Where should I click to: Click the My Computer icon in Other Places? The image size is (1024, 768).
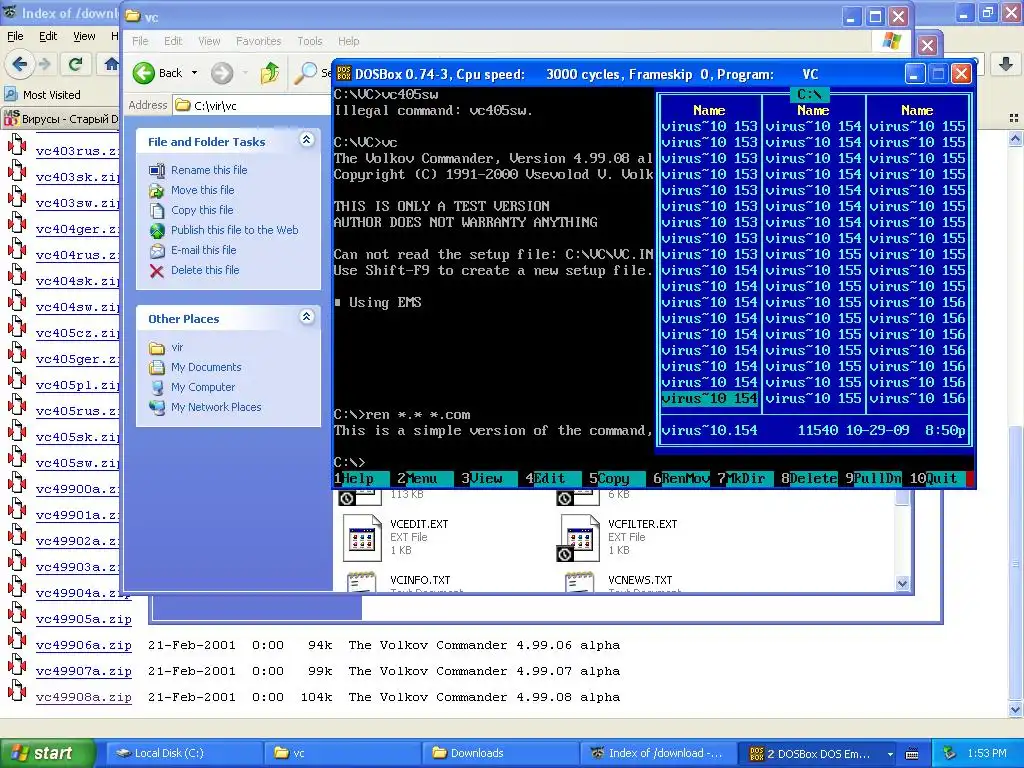tap(157, 387)
